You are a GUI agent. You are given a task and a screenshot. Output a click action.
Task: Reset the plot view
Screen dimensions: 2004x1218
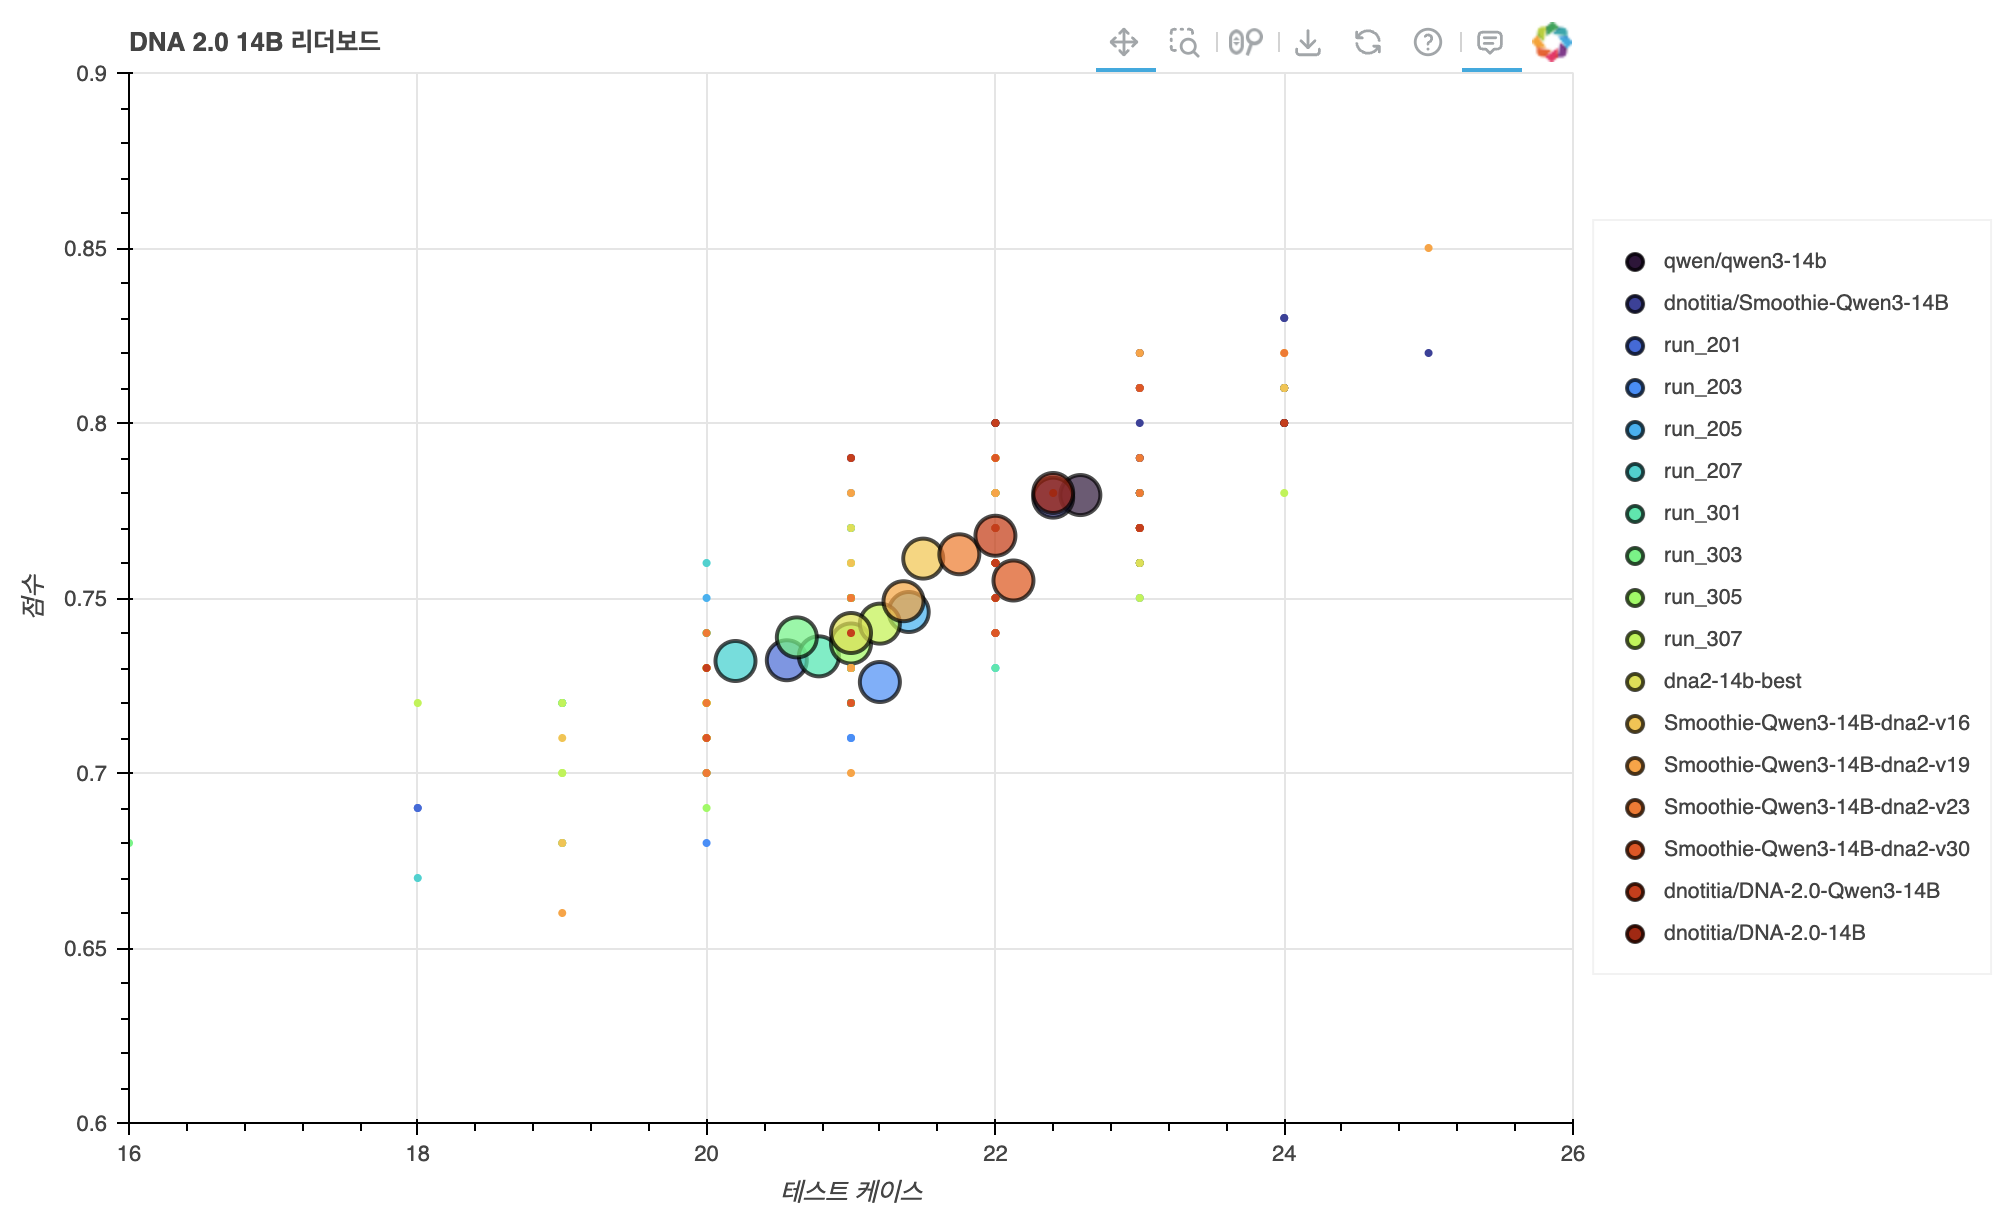[x=1367, y=42]
